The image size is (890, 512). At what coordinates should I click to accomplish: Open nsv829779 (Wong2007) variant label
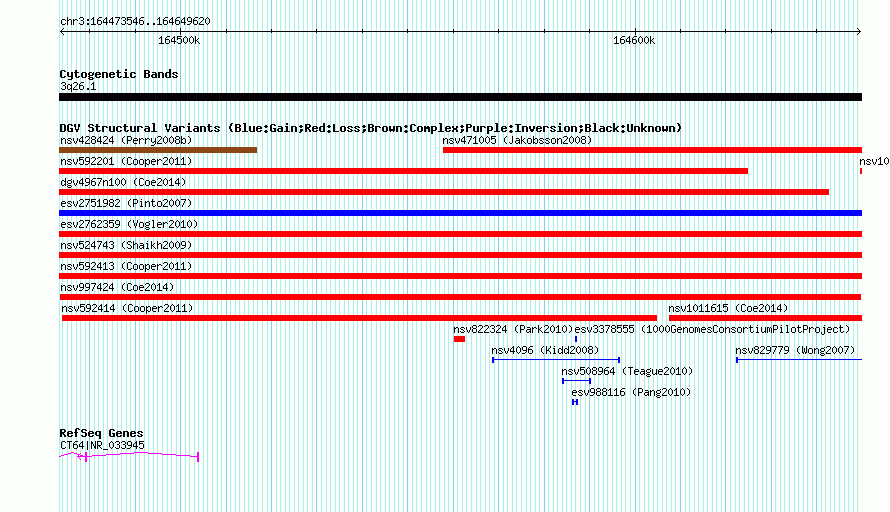pyautogui.click(x=795, y=350)
